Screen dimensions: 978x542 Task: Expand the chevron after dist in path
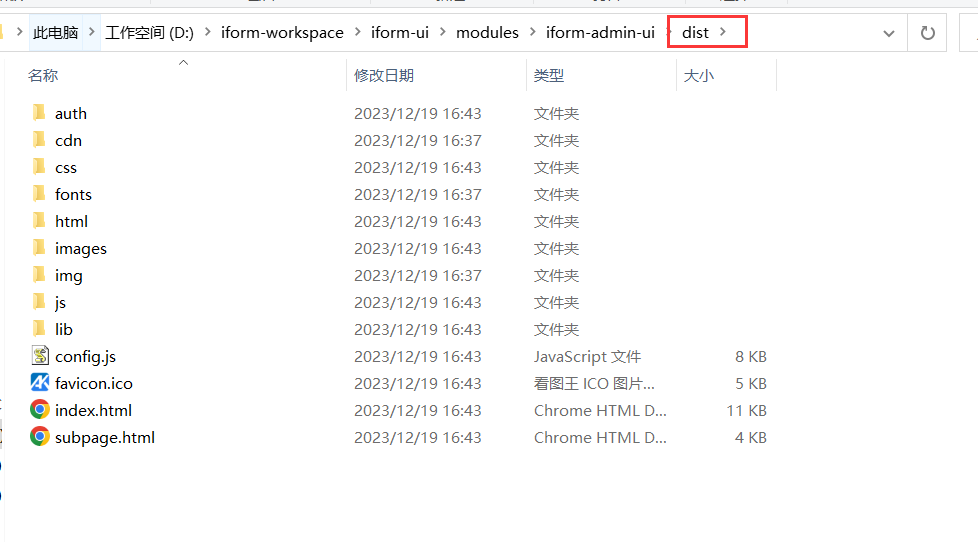pyautogui.click(x=723, y=33)
